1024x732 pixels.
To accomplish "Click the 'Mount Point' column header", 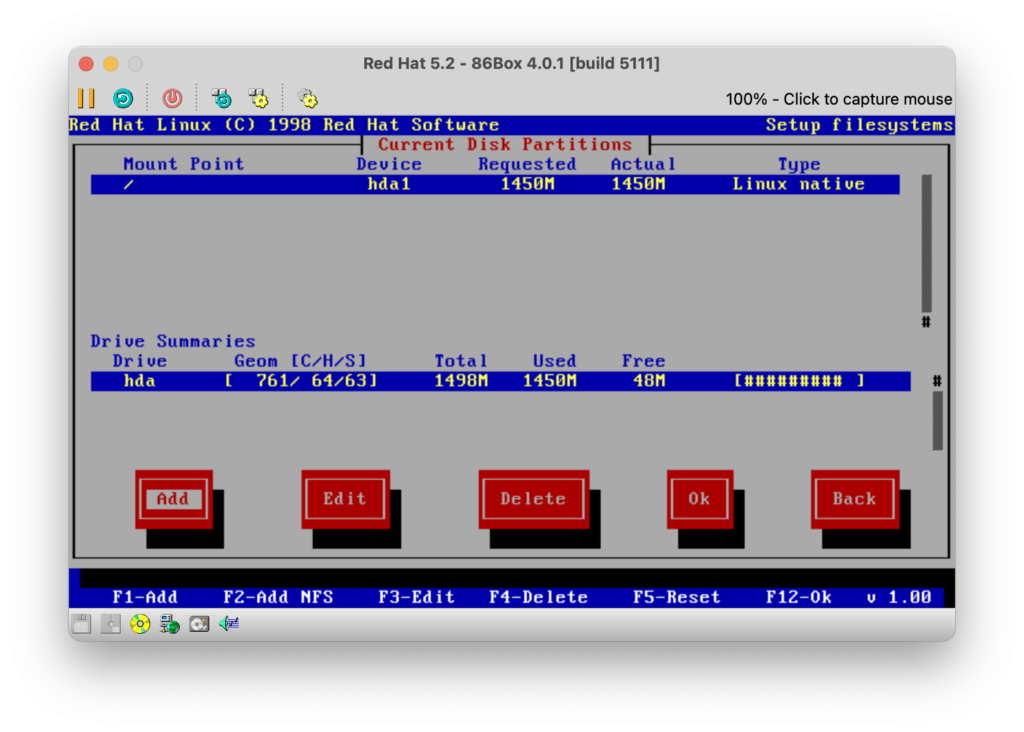I will 184,164.
